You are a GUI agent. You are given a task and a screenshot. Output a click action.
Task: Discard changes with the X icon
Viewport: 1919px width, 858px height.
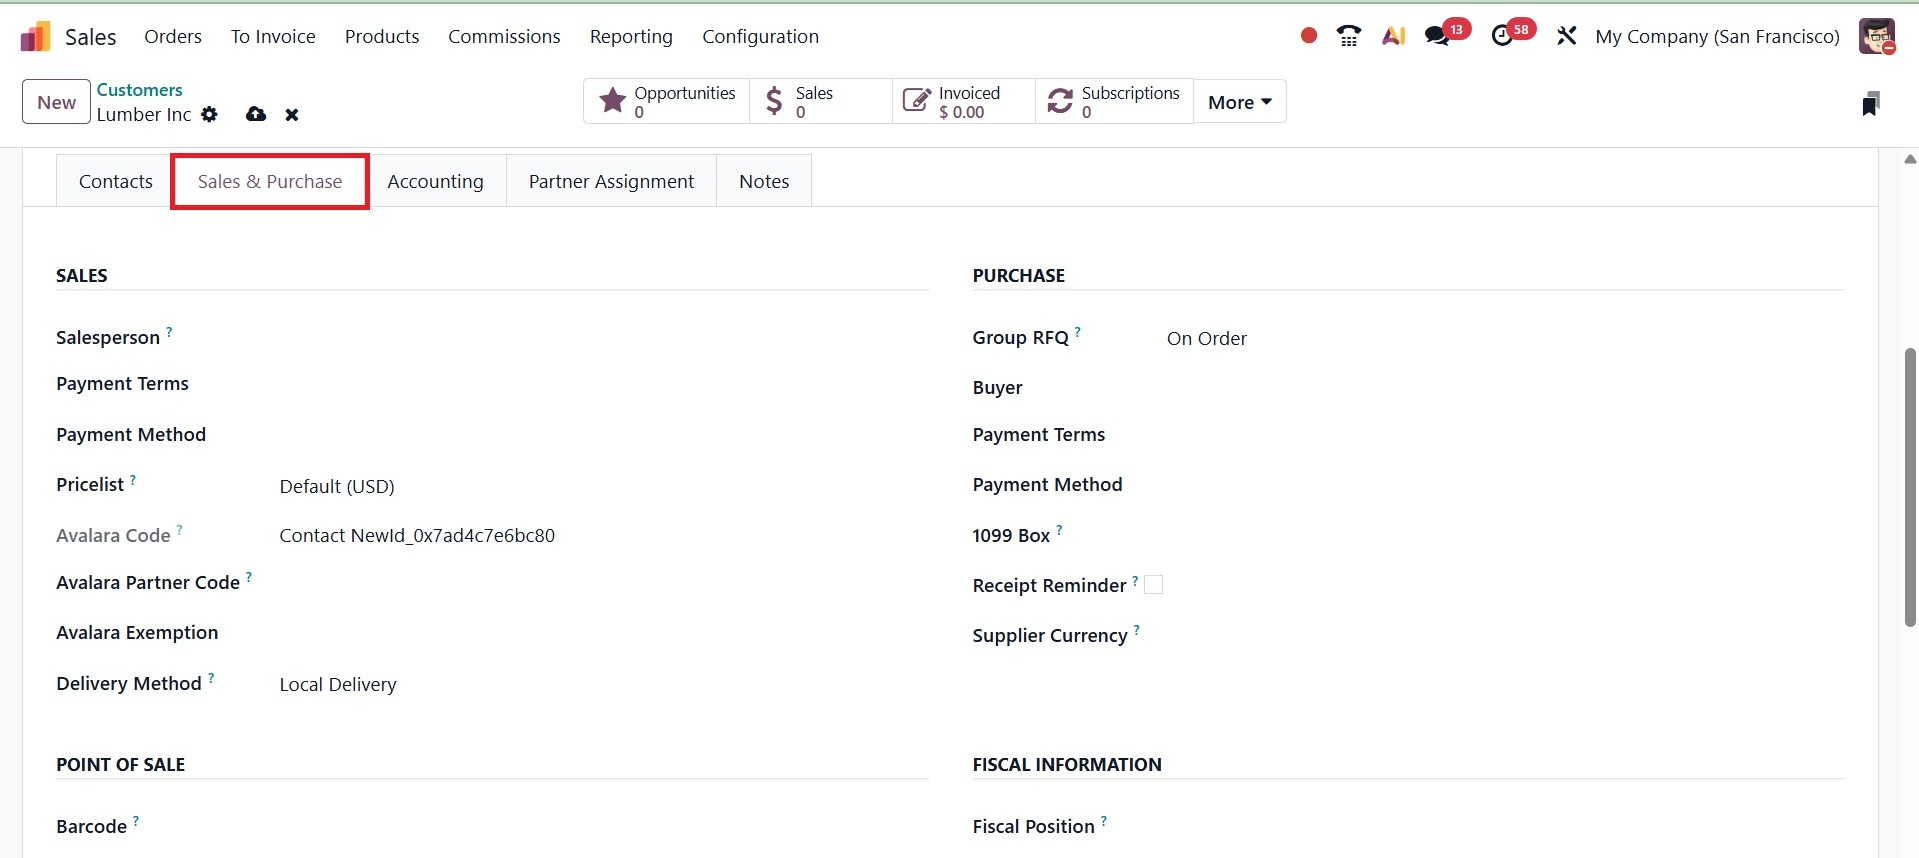(292, 115)
